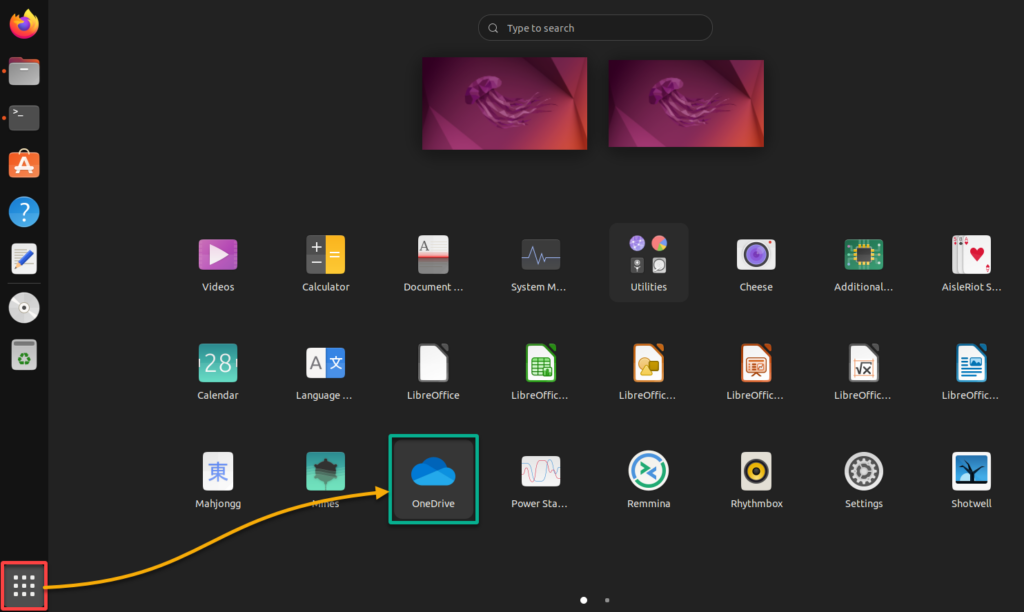Open the Calculator app

pos(326,254)
